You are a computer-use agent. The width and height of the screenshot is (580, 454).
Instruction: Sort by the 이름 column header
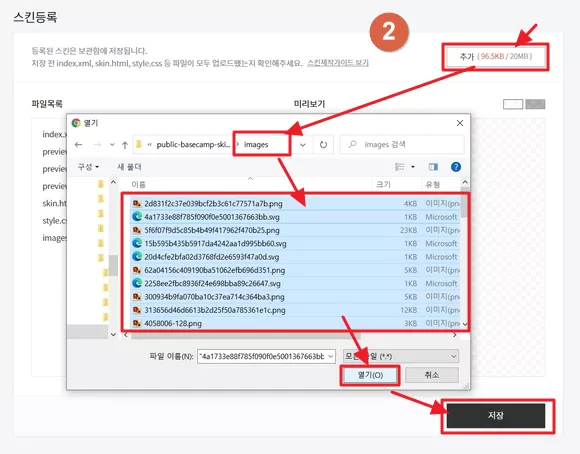coord(138,184)
